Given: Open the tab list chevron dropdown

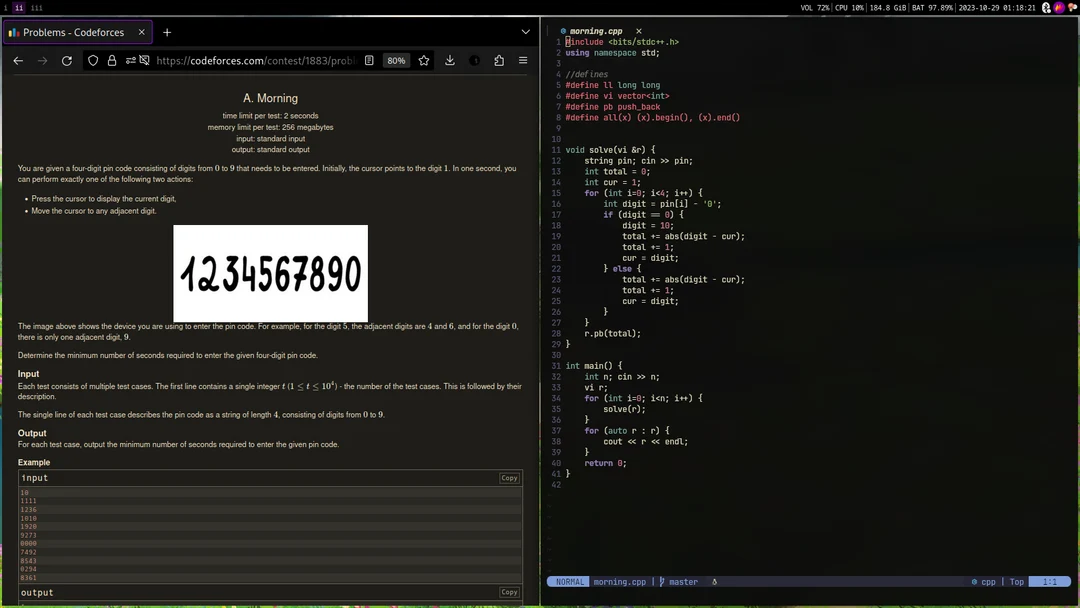Looking at the screenshot, I should coord(525,32).
